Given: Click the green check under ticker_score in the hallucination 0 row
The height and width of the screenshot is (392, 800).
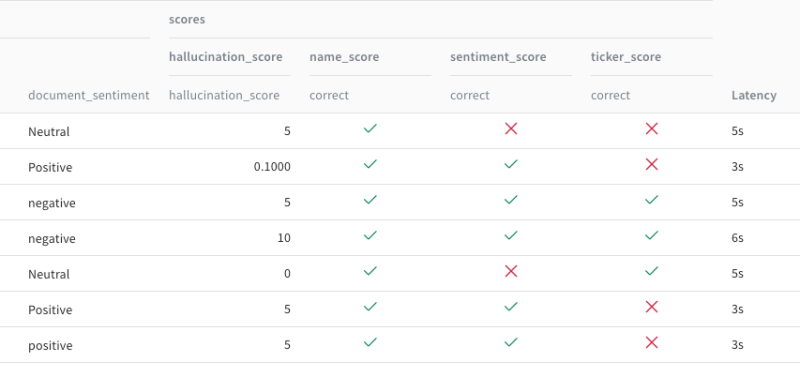Looking at the screenshot, I should 652,271.
